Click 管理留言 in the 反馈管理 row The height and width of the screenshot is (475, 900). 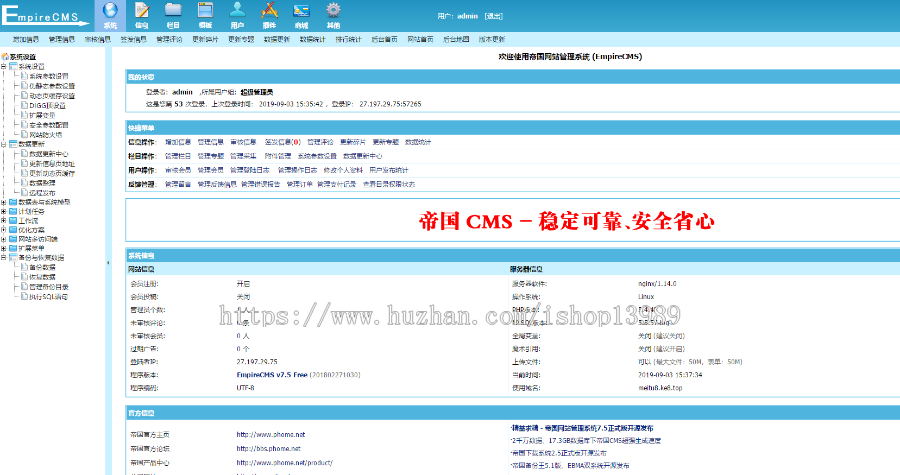point(178,184)
